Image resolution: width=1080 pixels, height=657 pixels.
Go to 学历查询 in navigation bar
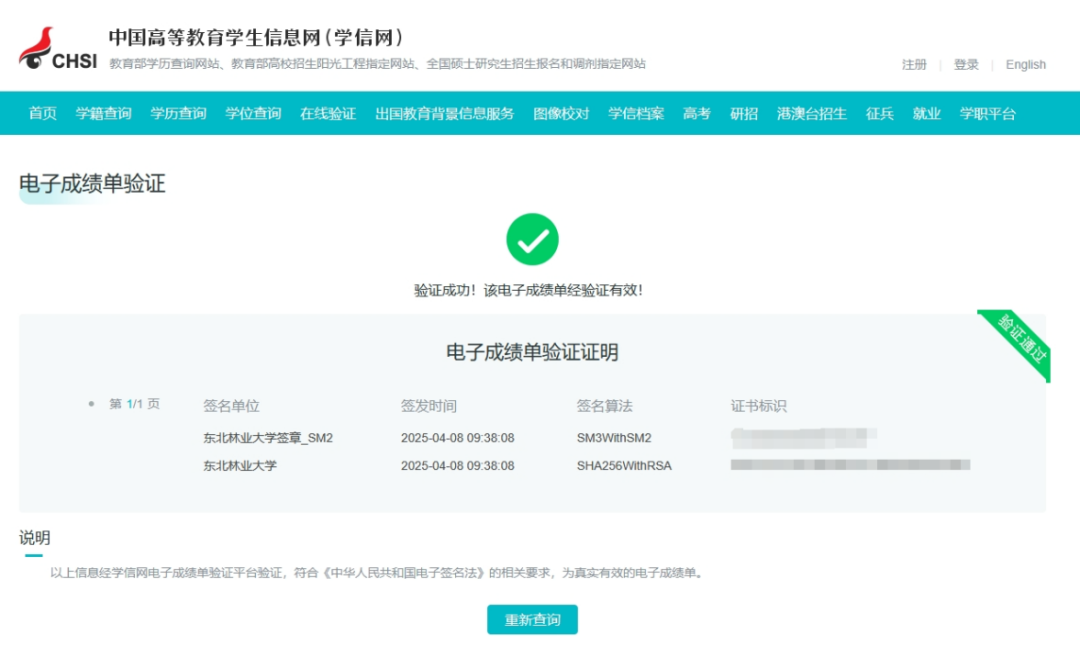179,113
